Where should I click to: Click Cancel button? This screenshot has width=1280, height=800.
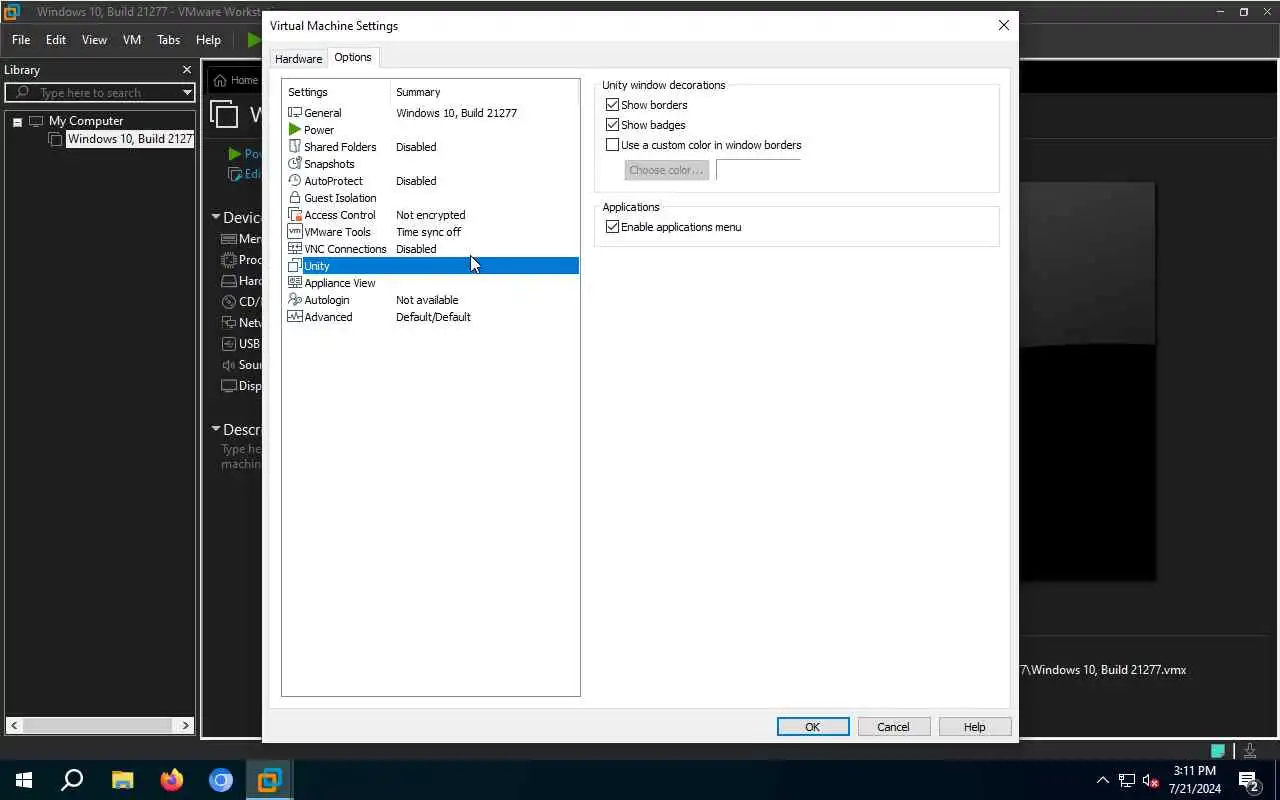point(893,727)
